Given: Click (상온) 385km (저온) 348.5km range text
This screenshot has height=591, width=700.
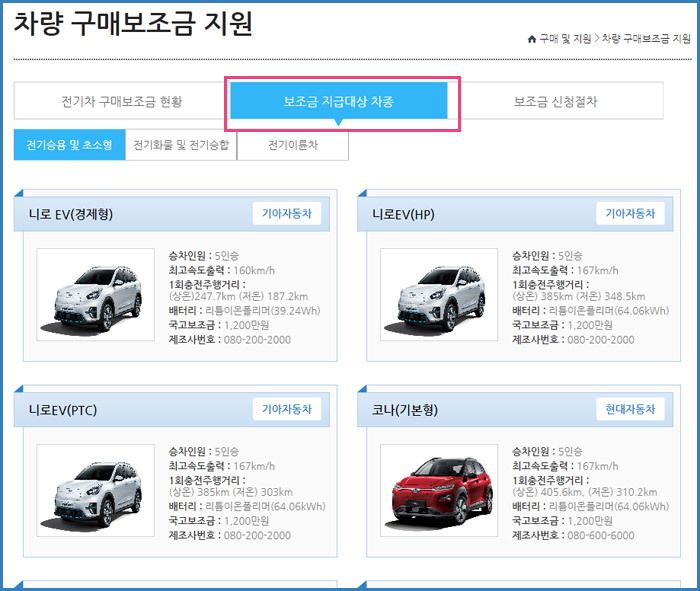Looking at the screenshot, I should tap(579, 296).
